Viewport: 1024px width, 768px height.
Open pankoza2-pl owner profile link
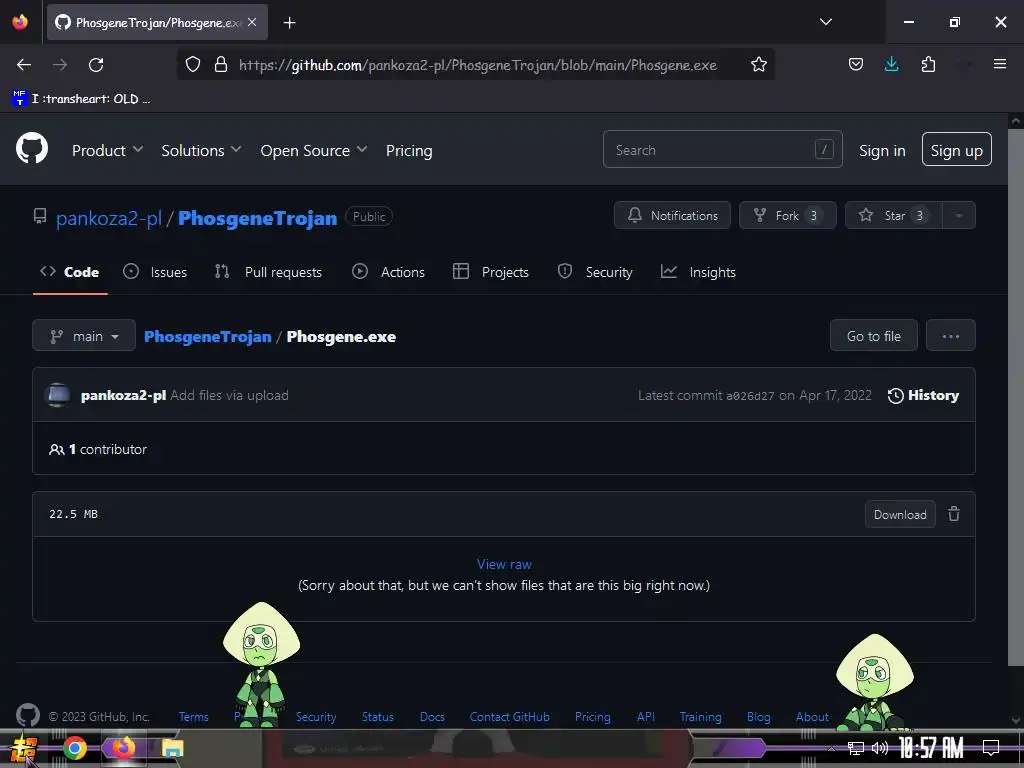coord(108,217)
